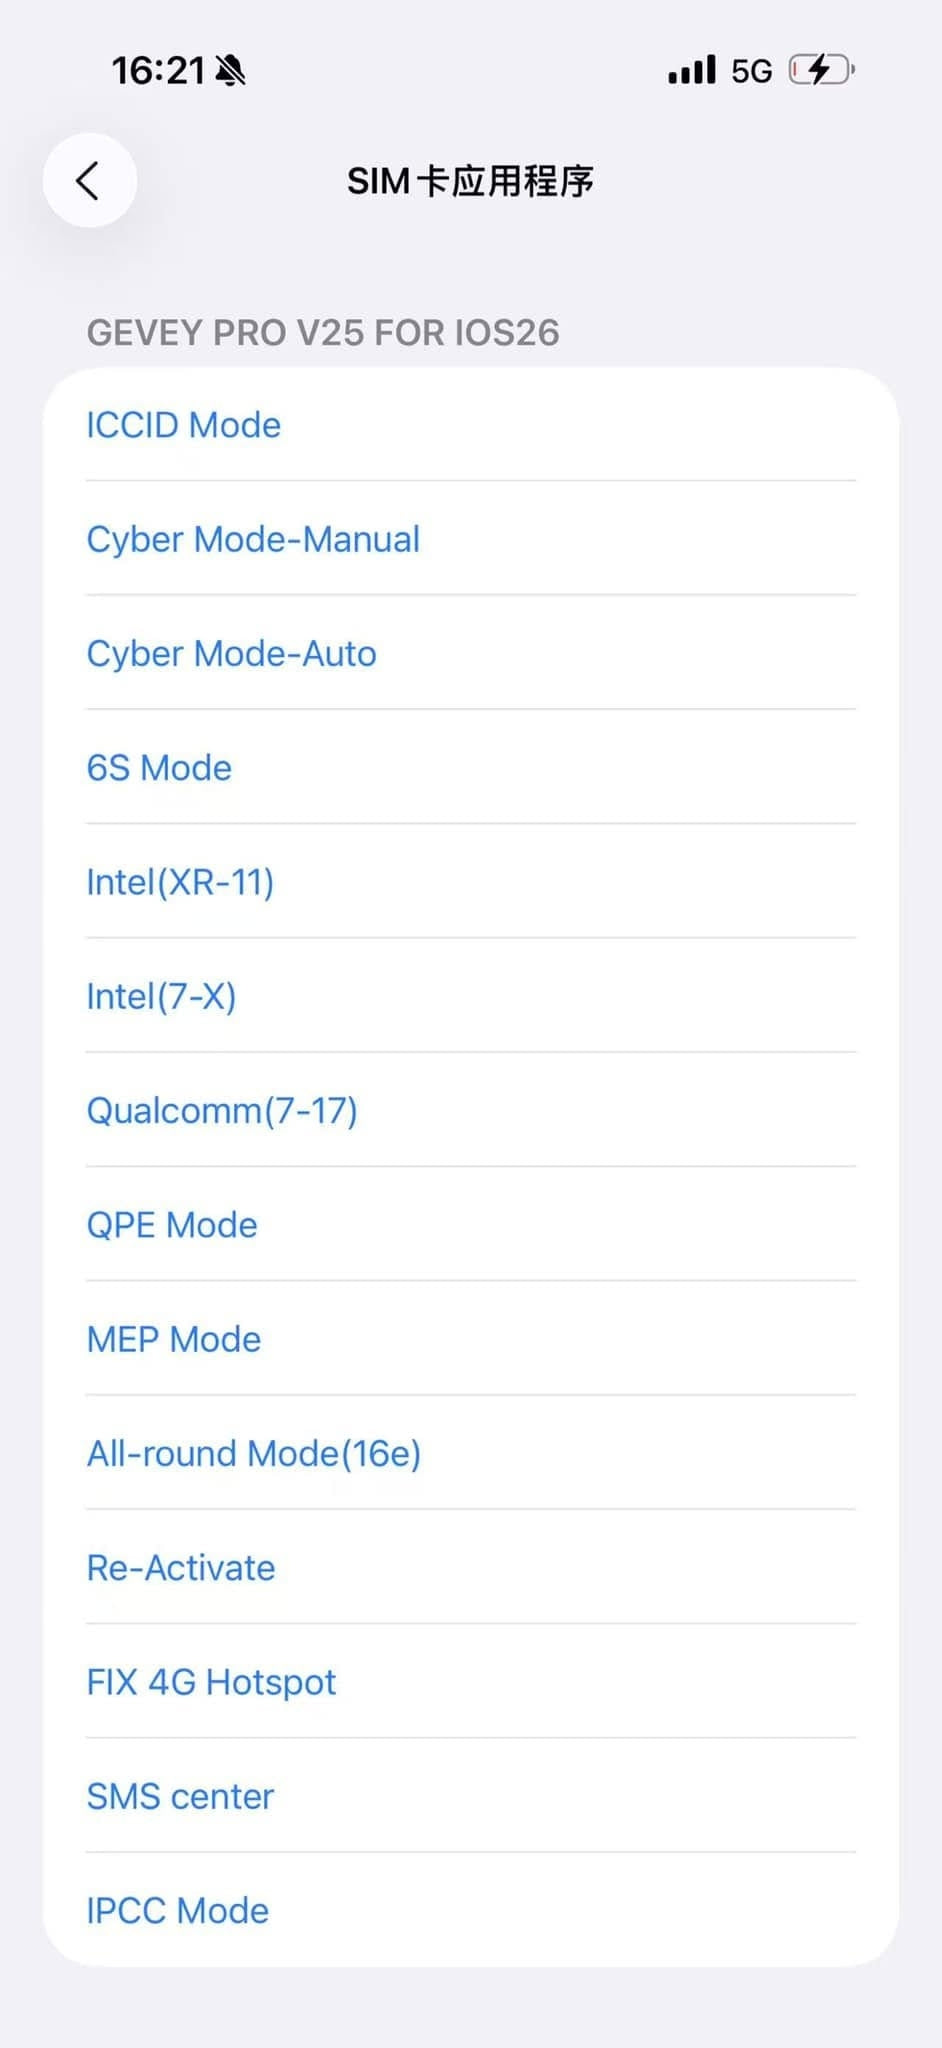Tap Re-Activate option
This screenshot has height=2048, width=942.
pos(181,1568)
